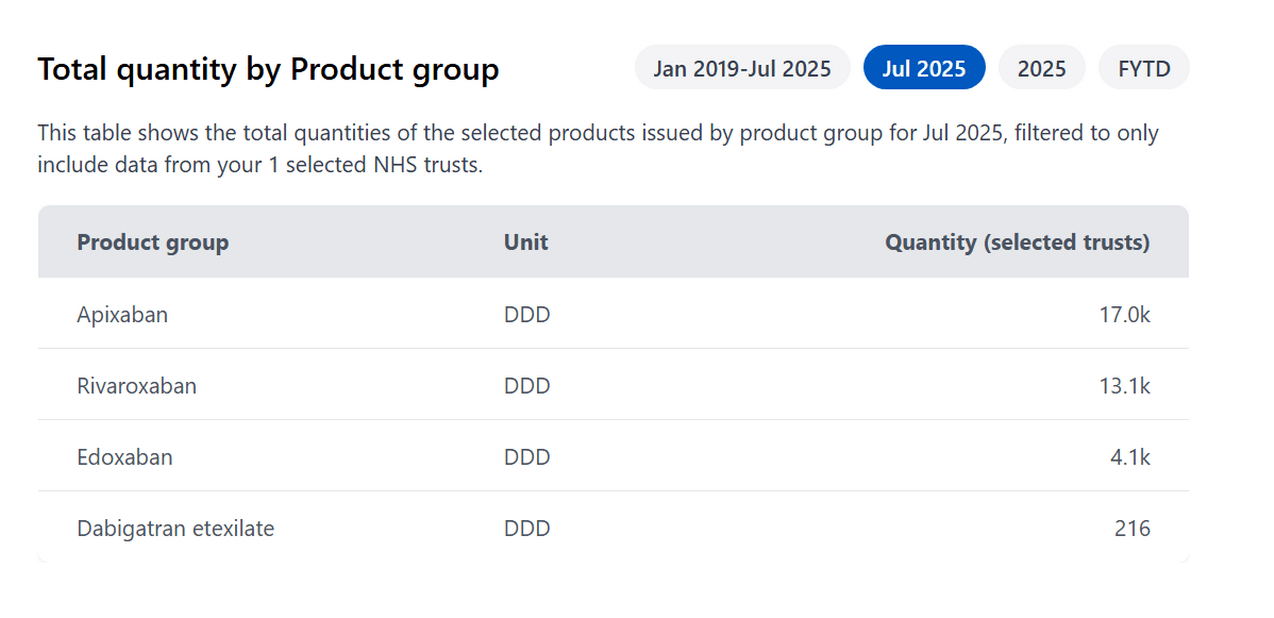Screen dimensions: 1274x618
Task: Click the Product group column header
Action: coord(153,242)
